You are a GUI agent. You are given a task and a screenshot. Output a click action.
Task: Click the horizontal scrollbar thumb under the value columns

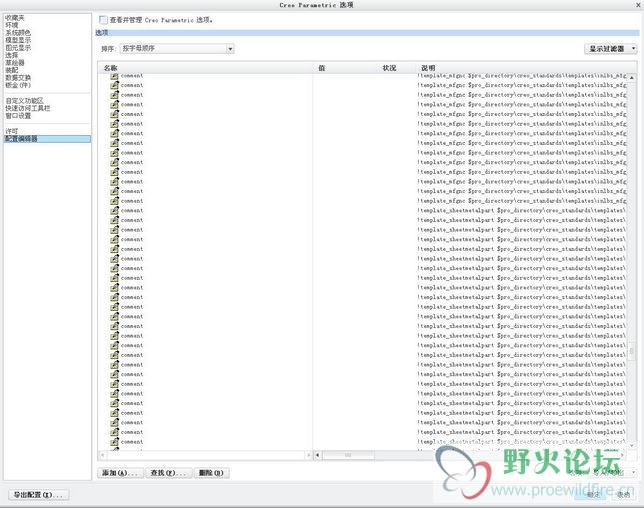tap(348, 455)
